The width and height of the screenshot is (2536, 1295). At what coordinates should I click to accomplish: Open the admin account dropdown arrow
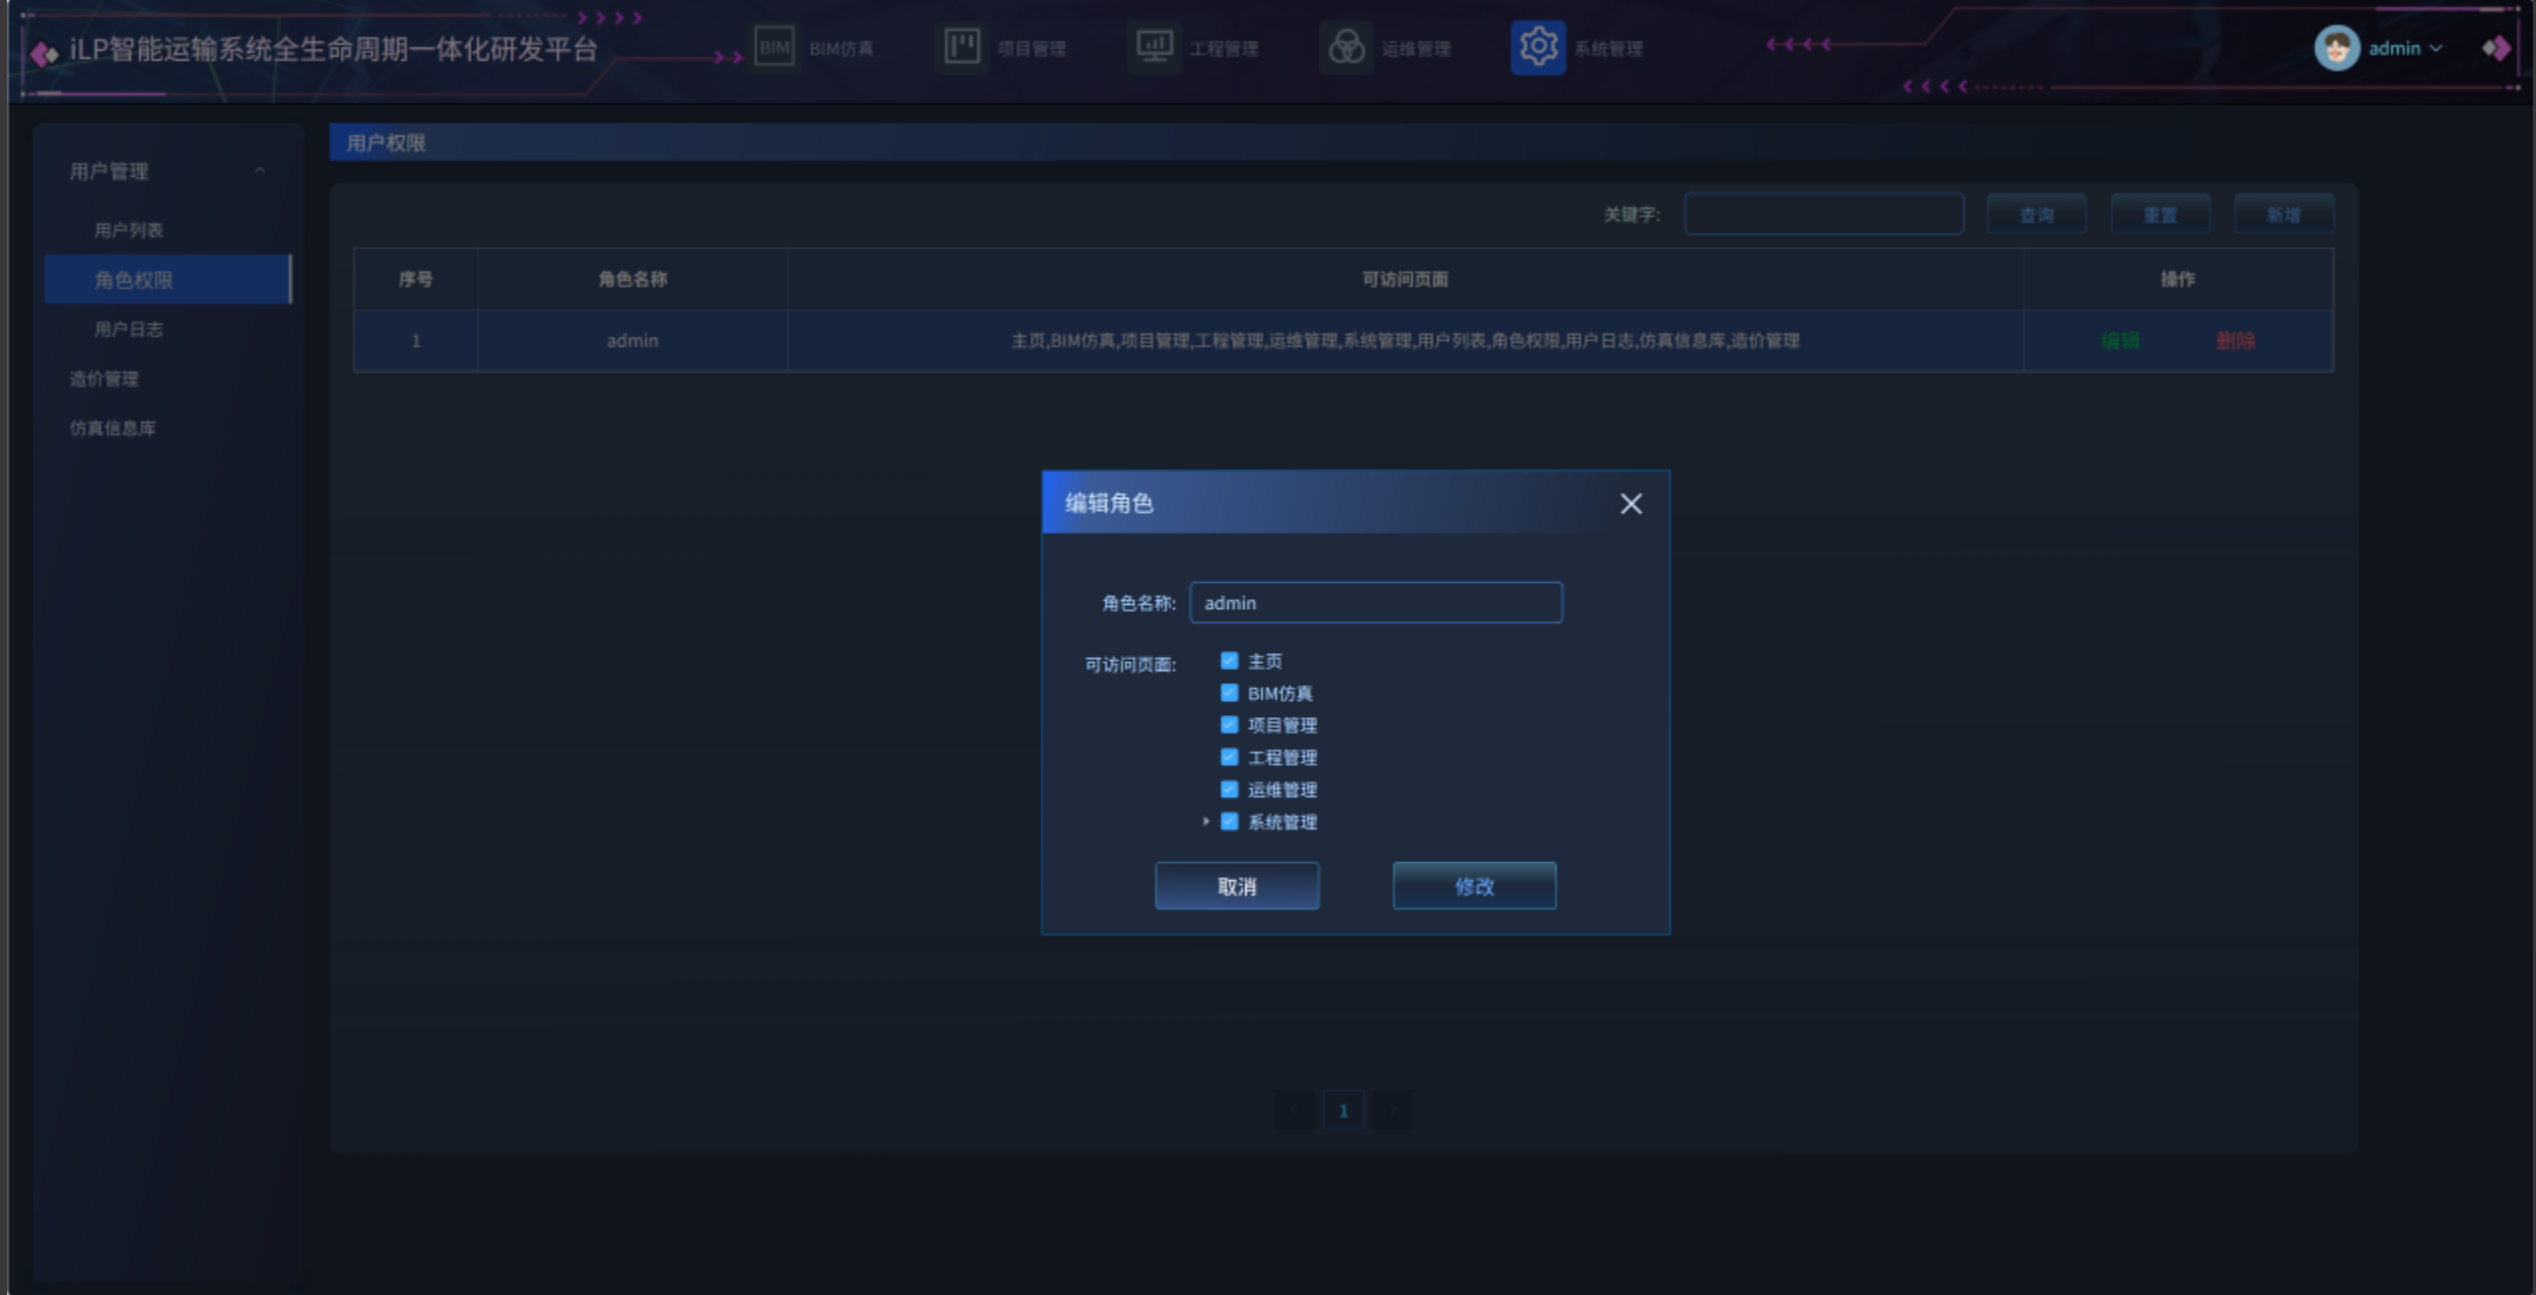[2436, 48]
